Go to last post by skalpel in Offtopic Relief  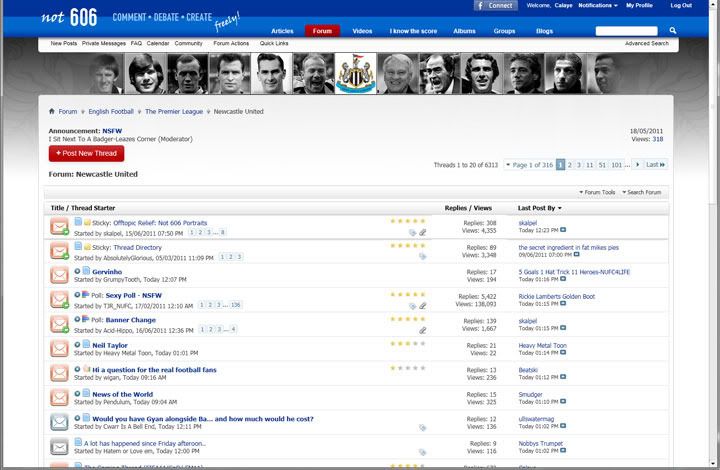click(x=563, y=230)
